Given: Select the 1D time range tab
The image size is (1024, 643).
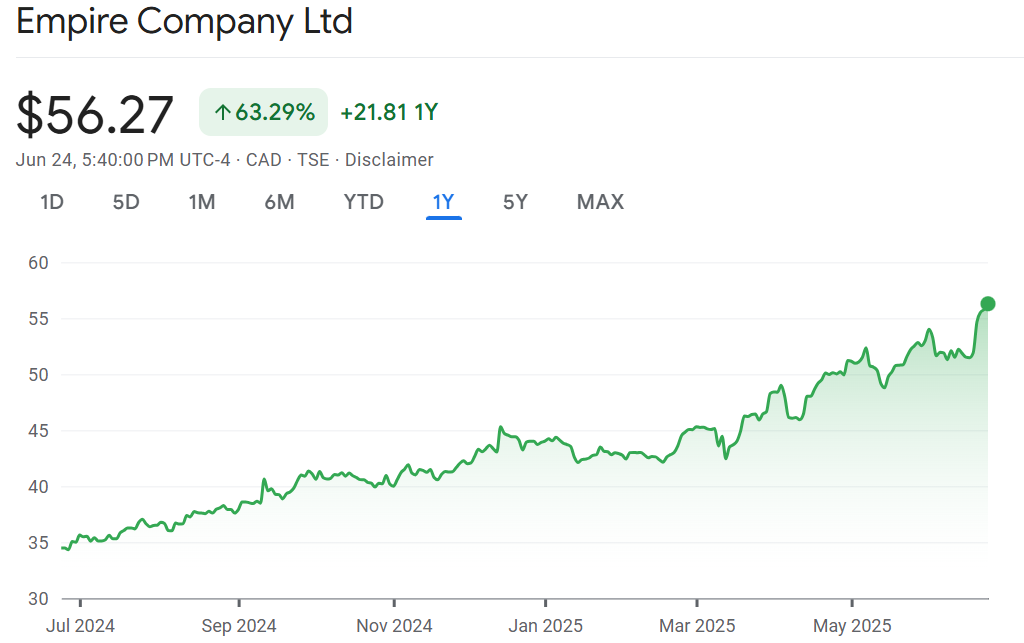Looking at the screenshot, I should pyautogui.click(x=52, y=202).
